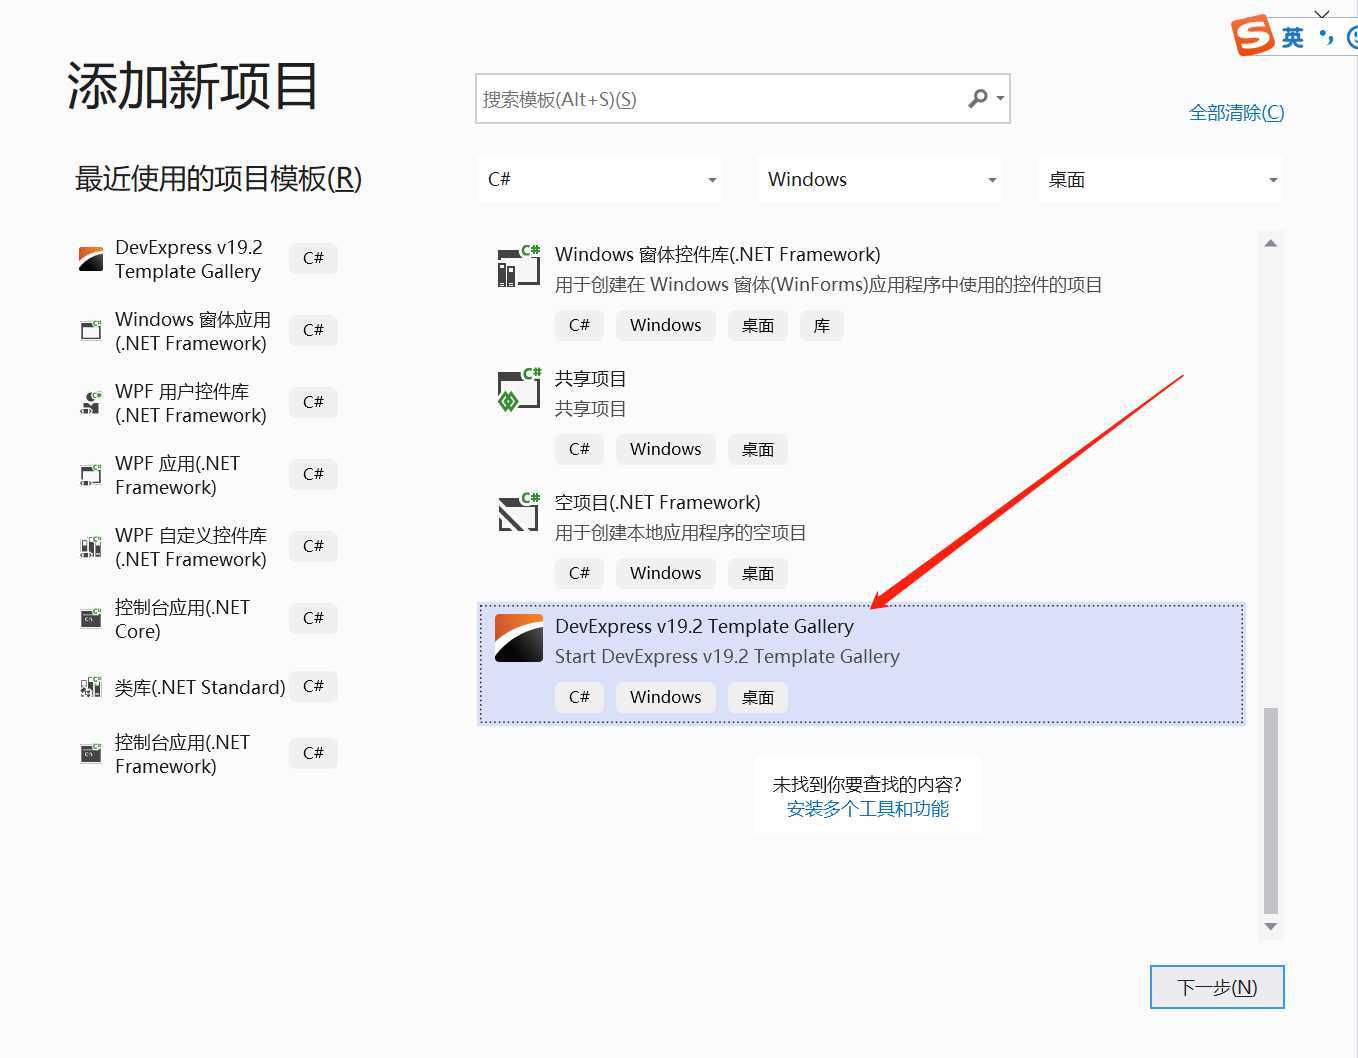Viewport: 1358px width, 1058px height.
Task: Click DevExpress v19.2 Template Gallery large icon
Action: click(x=519, y=638)
